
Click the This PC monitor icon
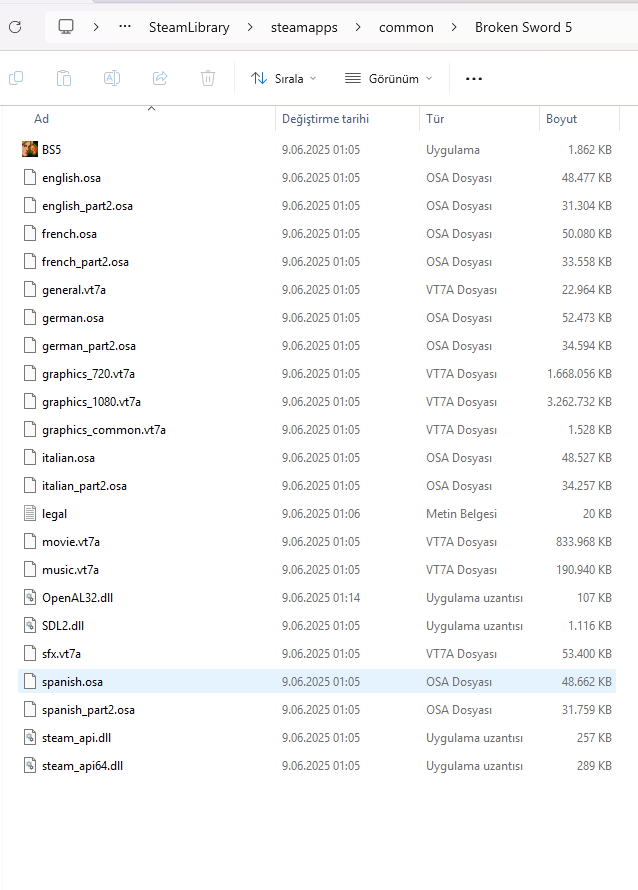66,27
